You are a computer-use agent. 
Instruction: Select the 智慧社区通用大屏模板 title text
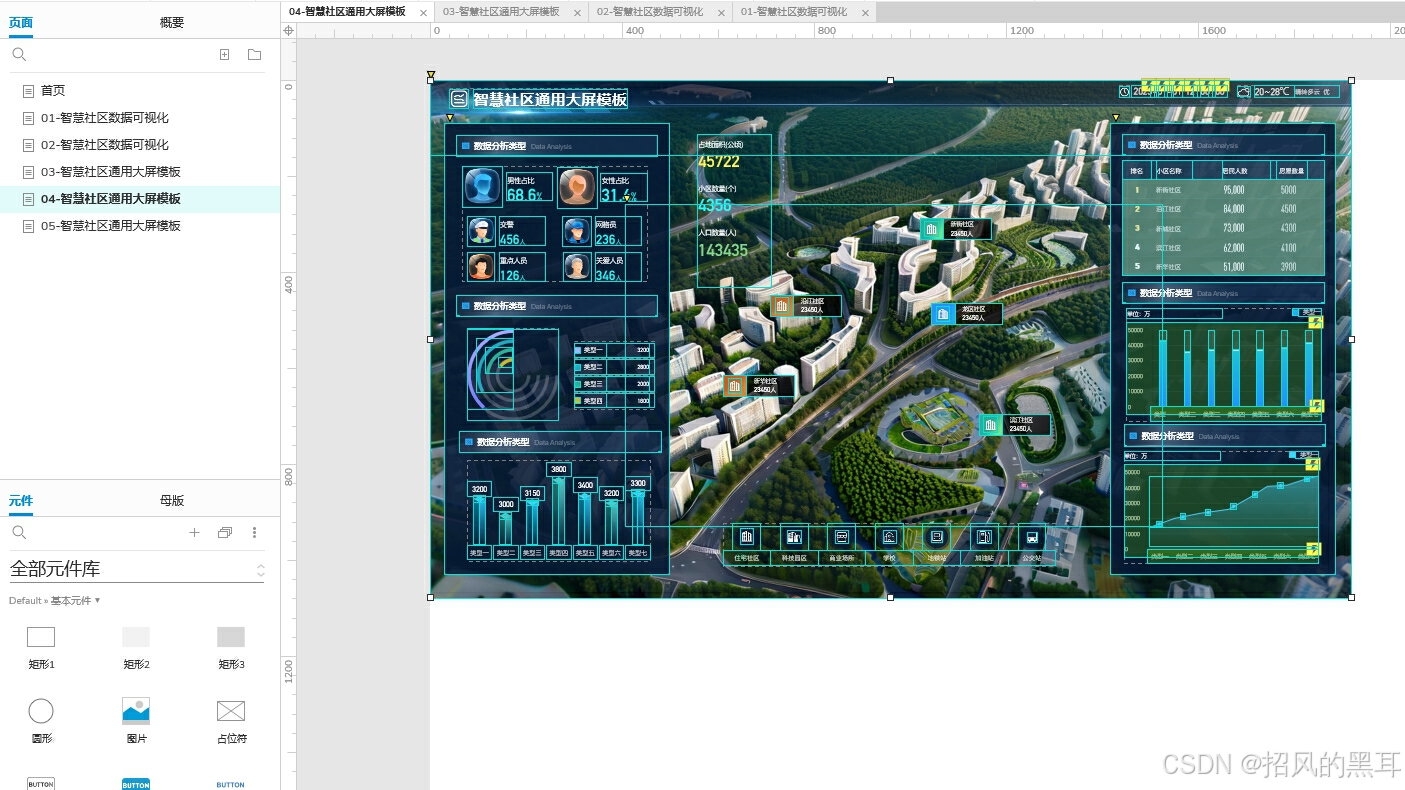click(x=550, y=99)
